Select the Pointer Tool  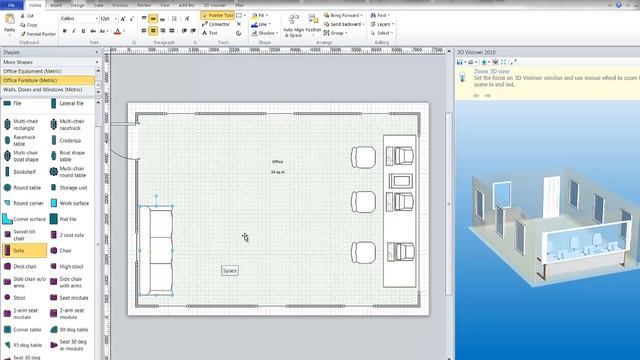pyautogui.click(x=217, y=16)
